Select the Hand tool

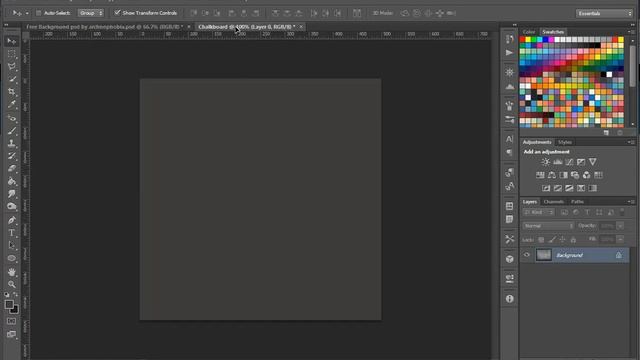(11, 272)
